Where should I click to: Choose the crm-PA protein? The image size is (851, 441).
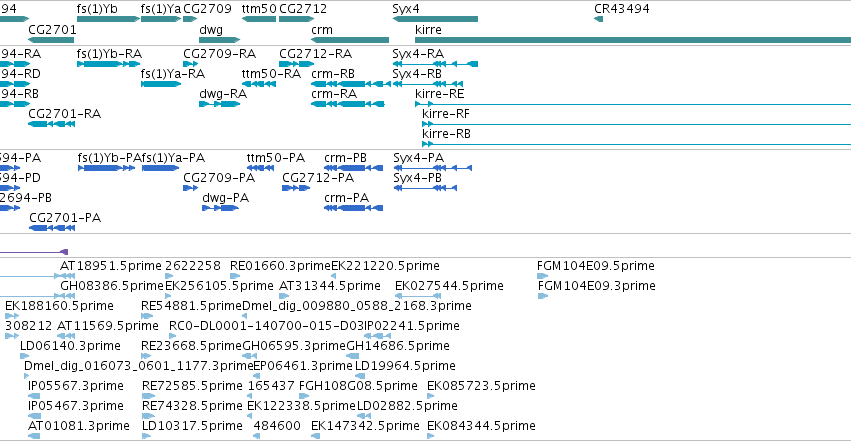[353, 208]
